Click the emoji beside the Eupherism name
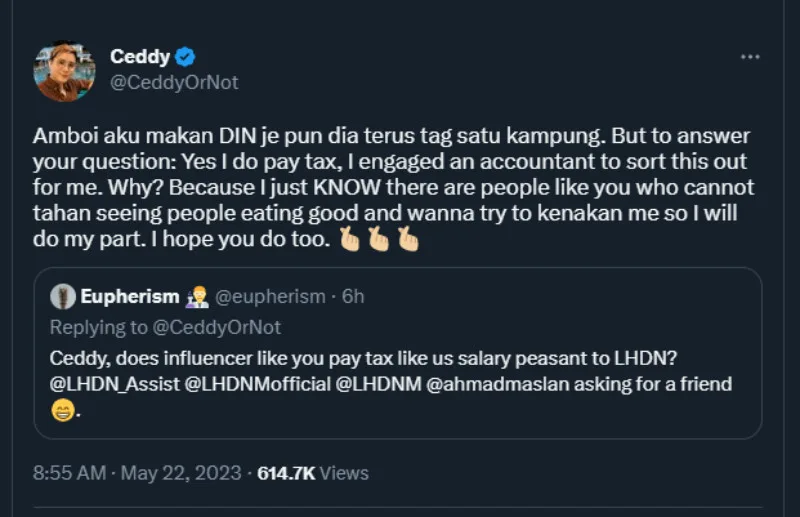 (x=196, y=297)
